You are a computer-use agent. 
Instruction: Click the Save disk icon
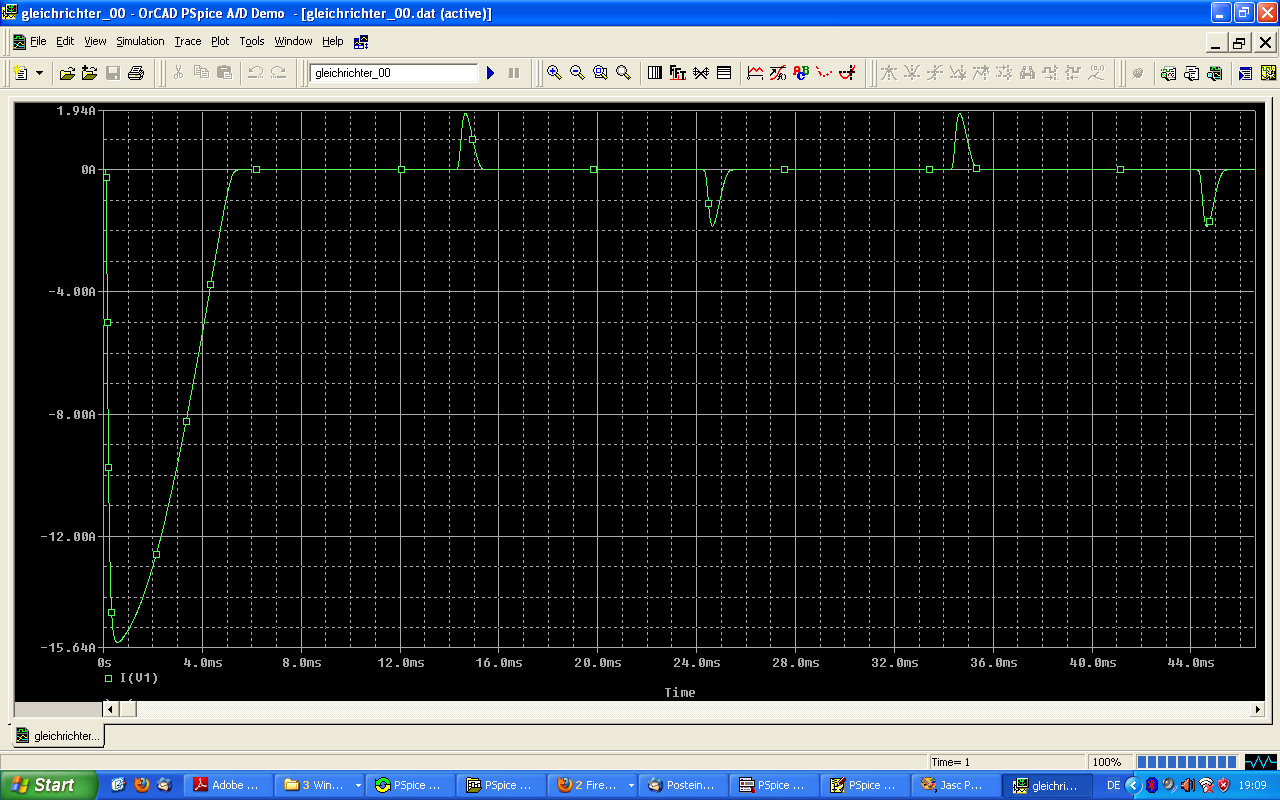113,73
